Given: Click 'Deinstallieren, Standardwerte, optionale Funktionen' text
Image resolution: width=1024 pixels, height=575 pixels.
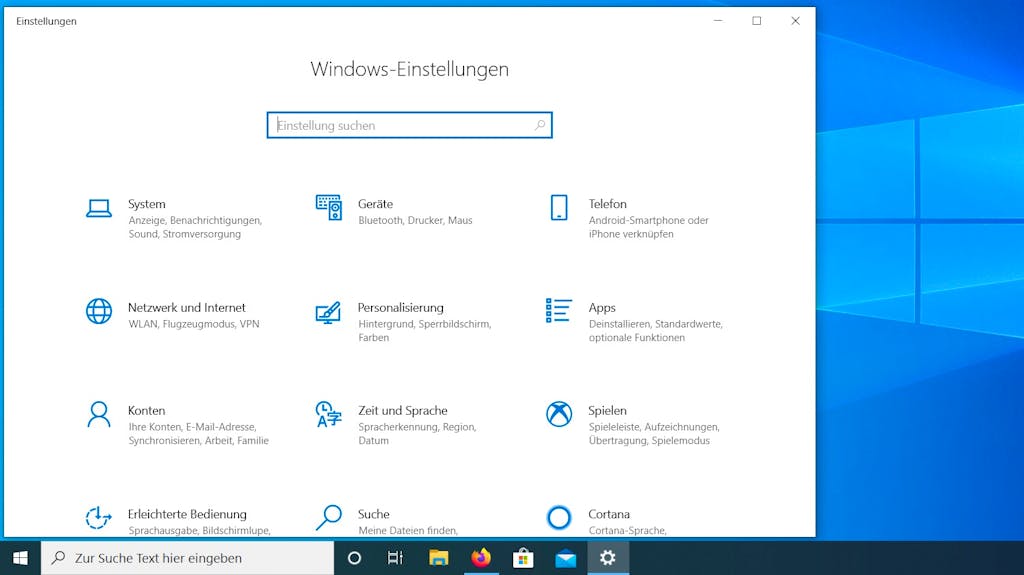Looking at the screenshot, I should point(656,331).
